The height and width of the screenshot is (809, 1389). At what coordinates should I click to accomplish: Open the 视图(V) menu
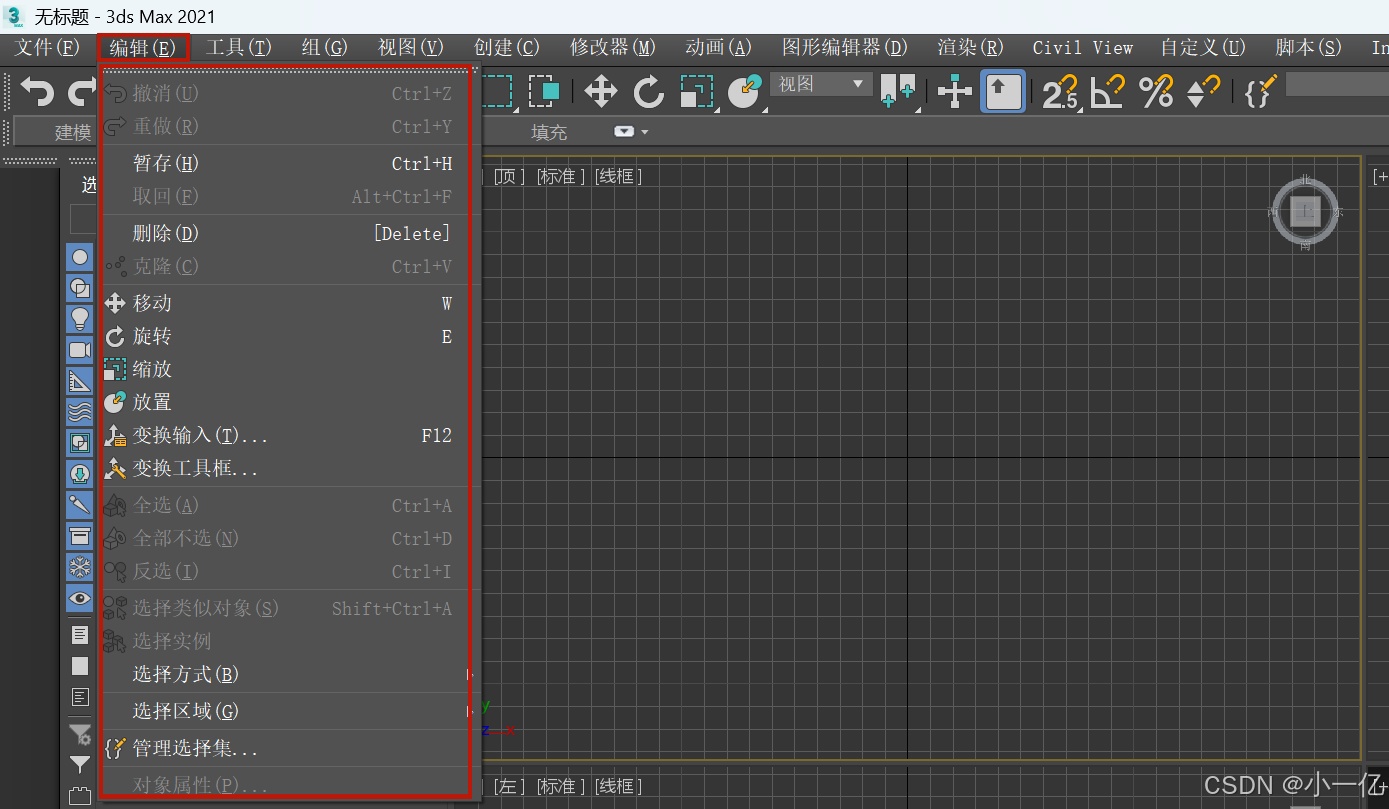click(x=411, y=47)
